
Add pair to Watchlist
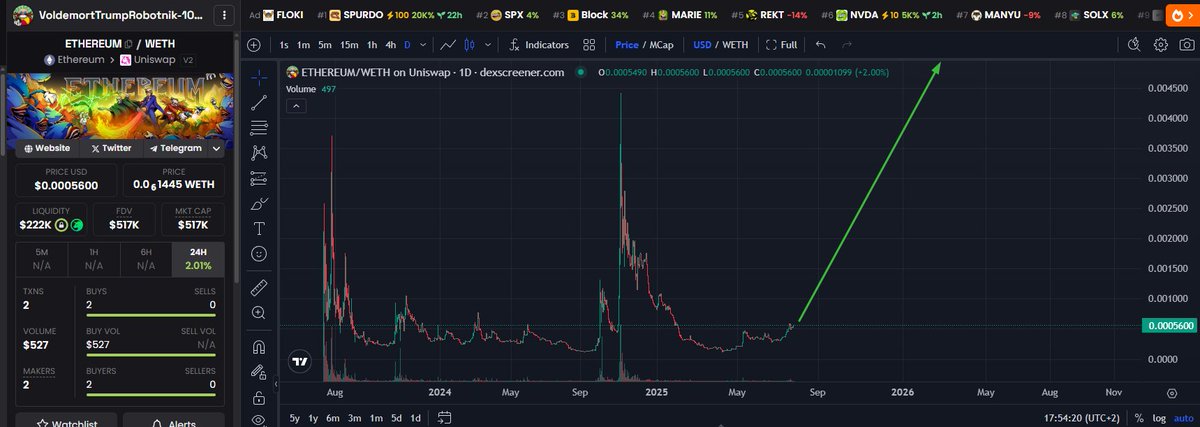tap(66, 420)
